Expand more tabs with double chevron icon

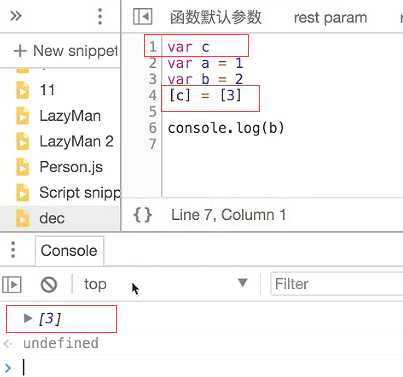16,16
